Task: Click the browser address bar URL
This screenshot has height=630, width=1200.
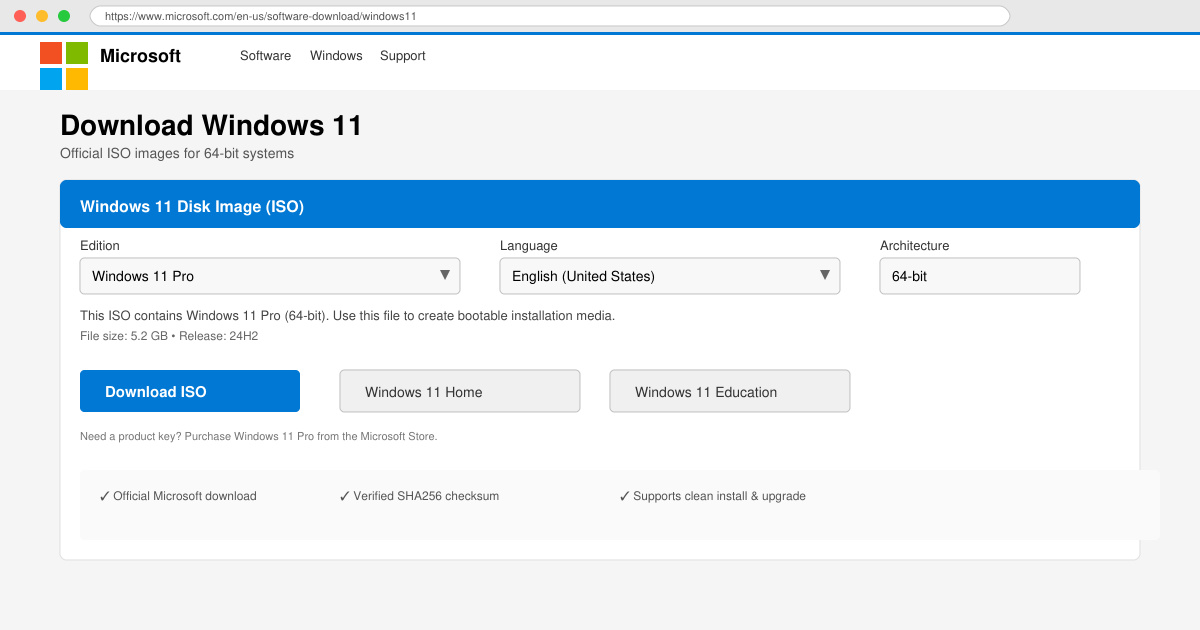Action: tap(550, 16)
